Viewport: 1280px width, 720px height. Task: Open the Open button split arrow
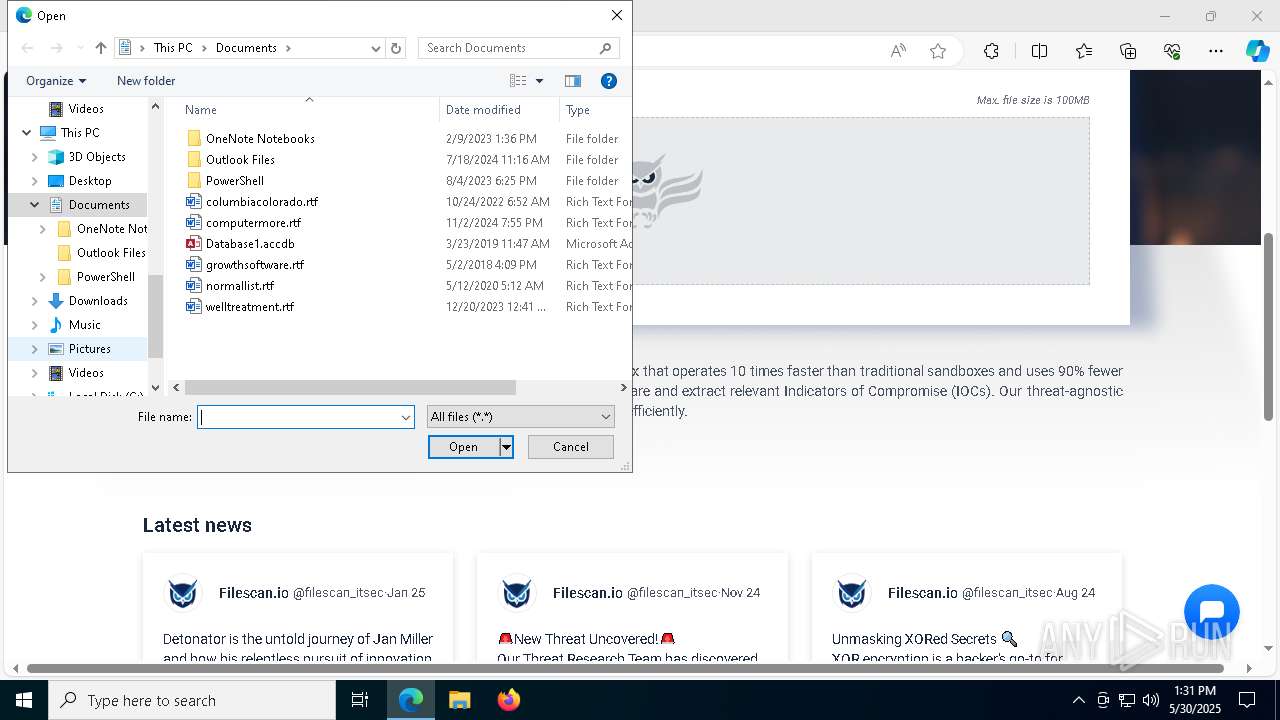pyautogui.click(x=506, y=447)
